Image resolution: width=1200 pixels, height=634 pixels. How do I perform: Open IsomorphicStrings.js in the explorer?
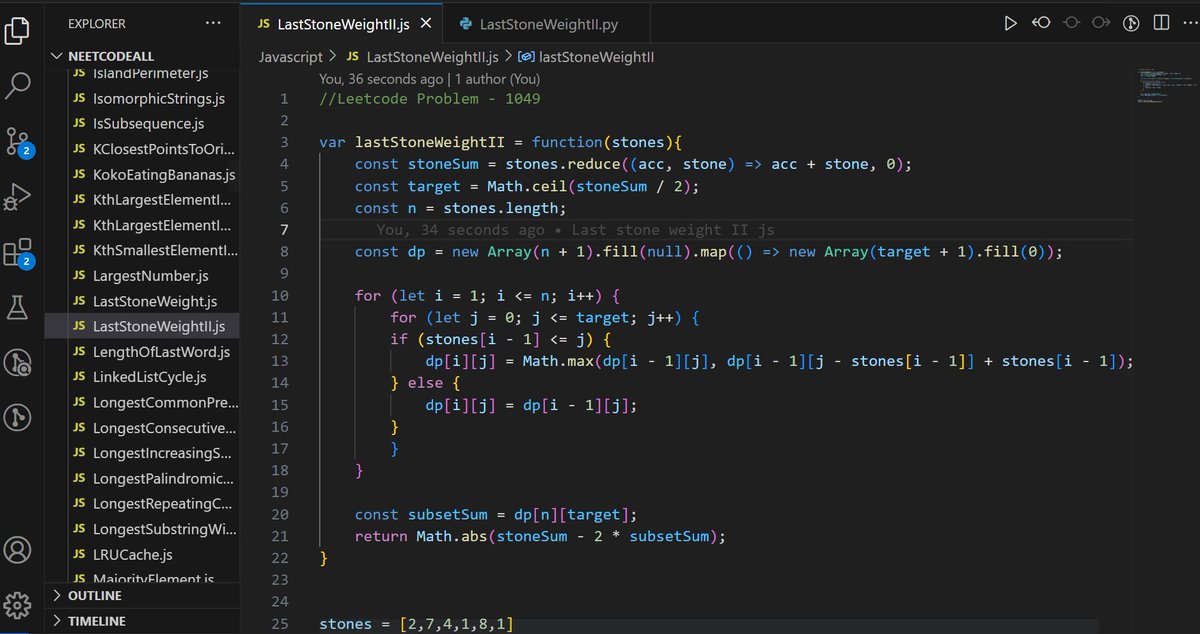pos(159,99)
